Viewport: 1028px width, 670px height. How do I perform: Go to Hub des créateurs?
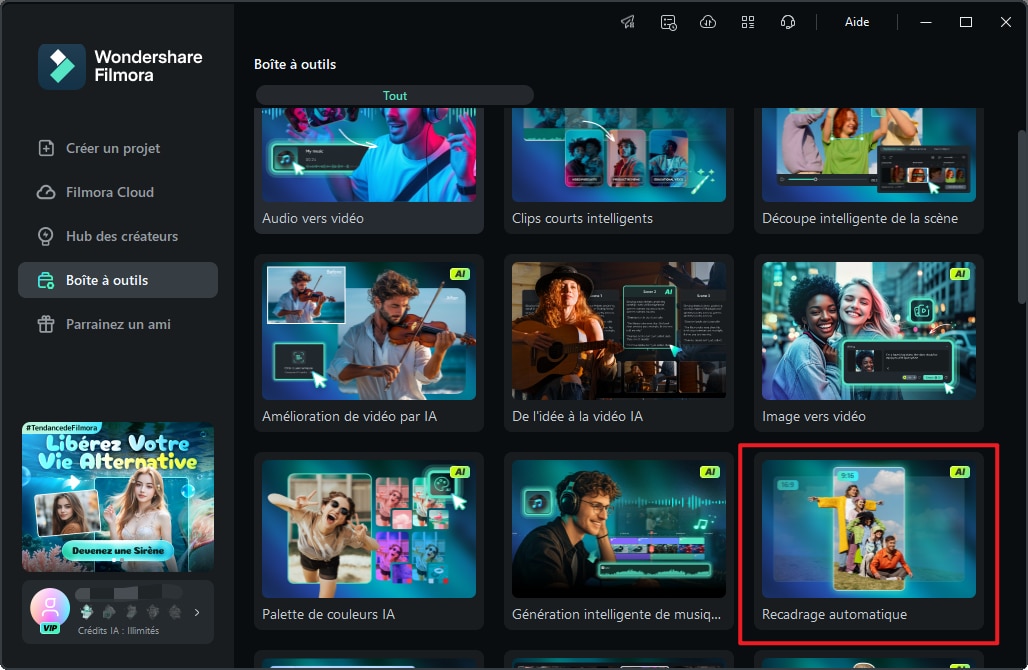(x=118, y=236)
